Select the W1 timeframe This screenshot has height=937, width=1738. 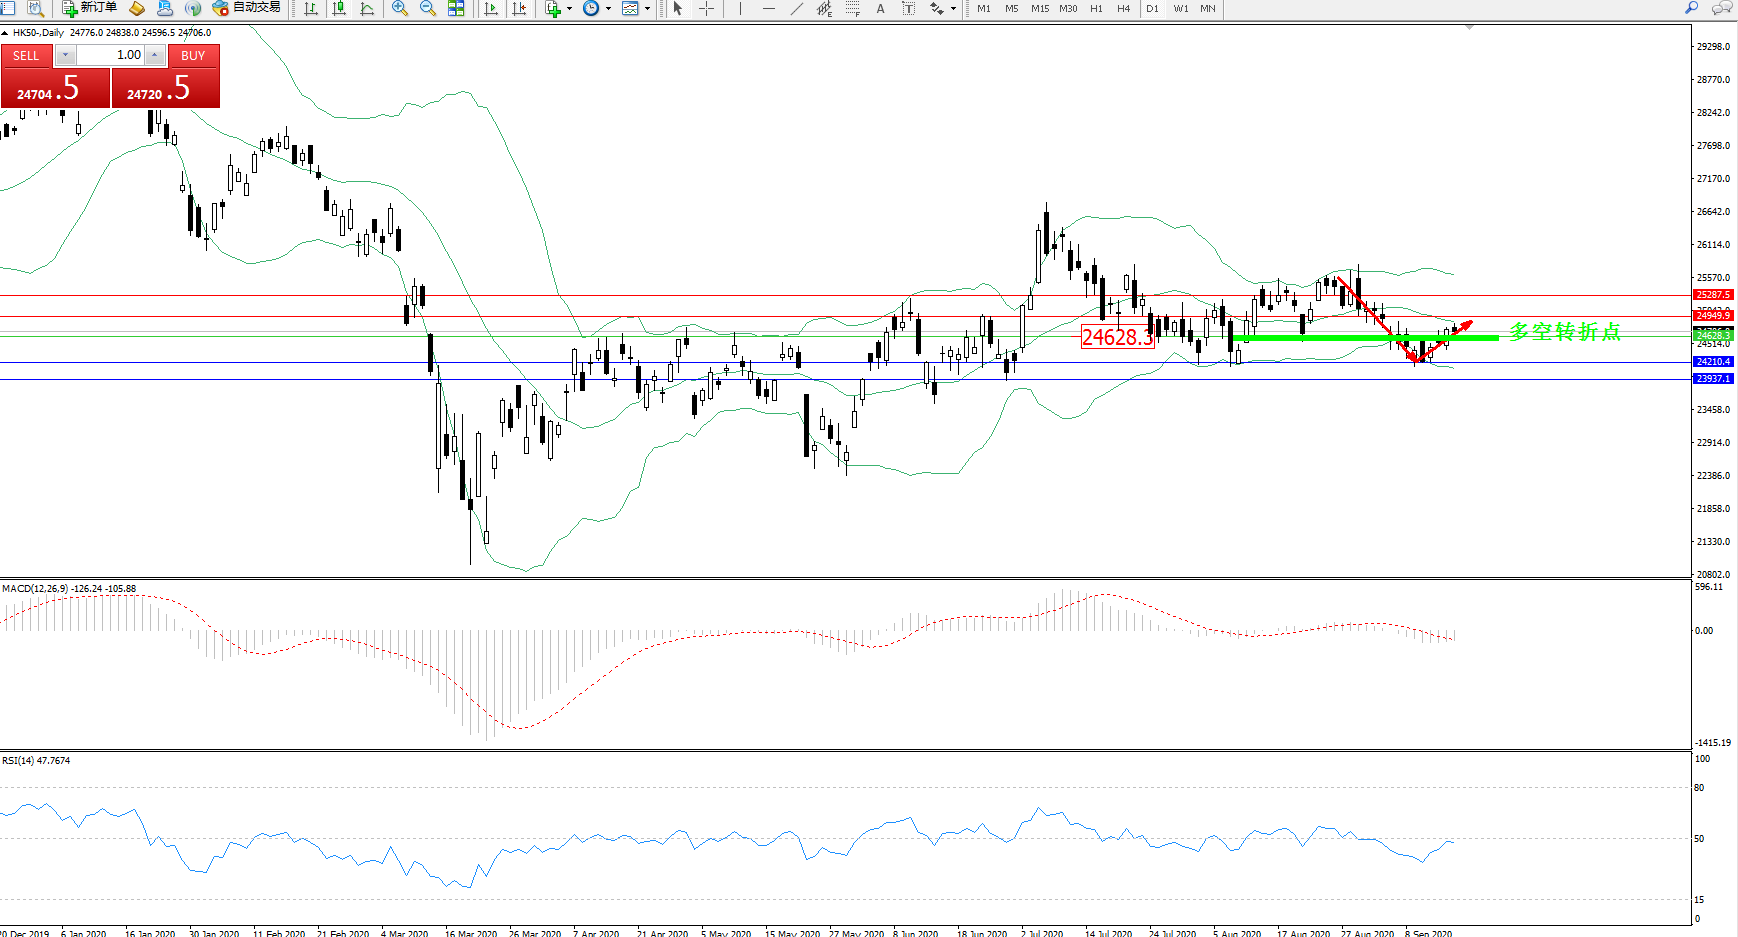(x=1181, y=8)
